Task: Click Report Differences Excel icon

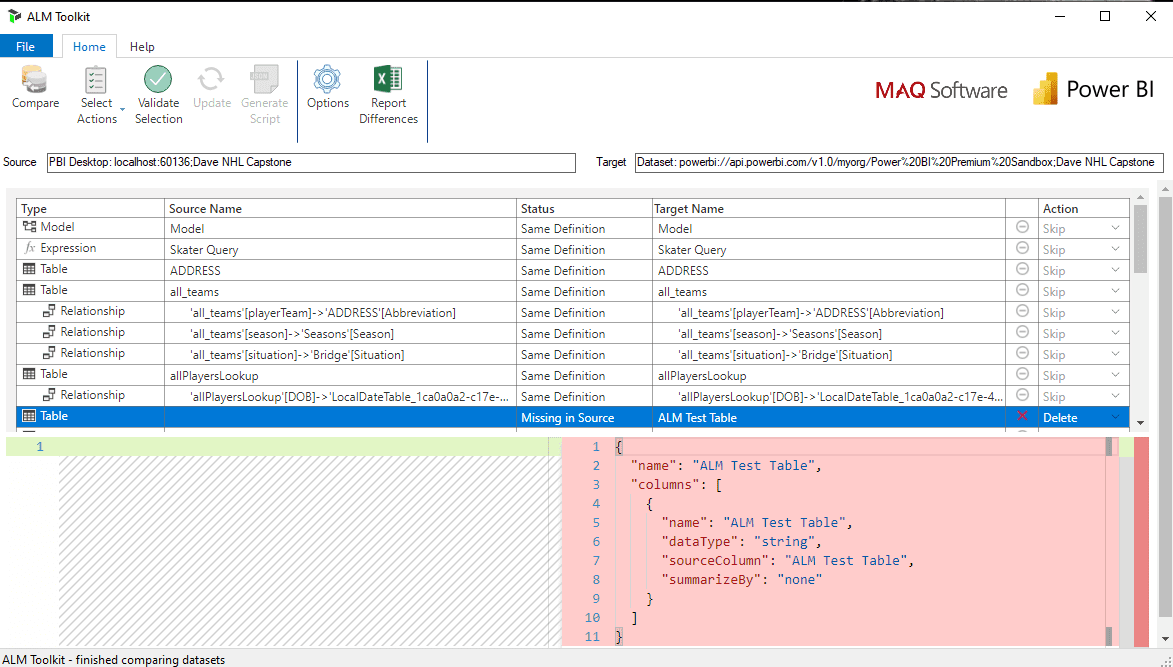Action: (388, 79)
